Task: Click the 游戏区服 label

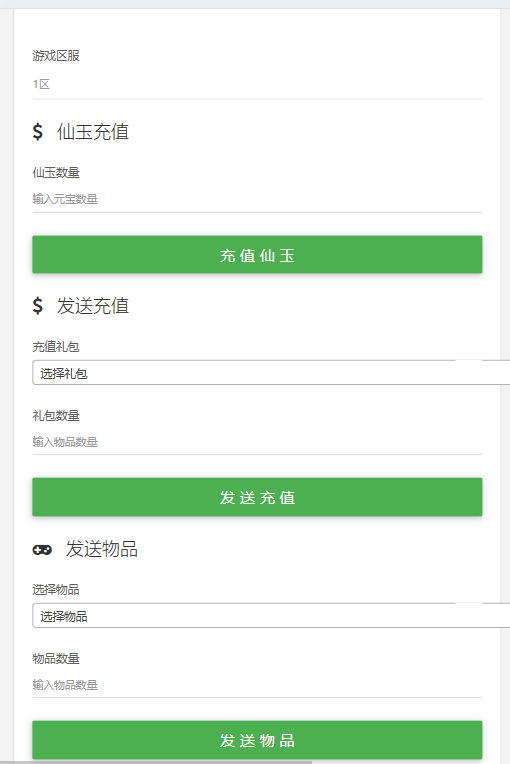Action: click(56, 56)
